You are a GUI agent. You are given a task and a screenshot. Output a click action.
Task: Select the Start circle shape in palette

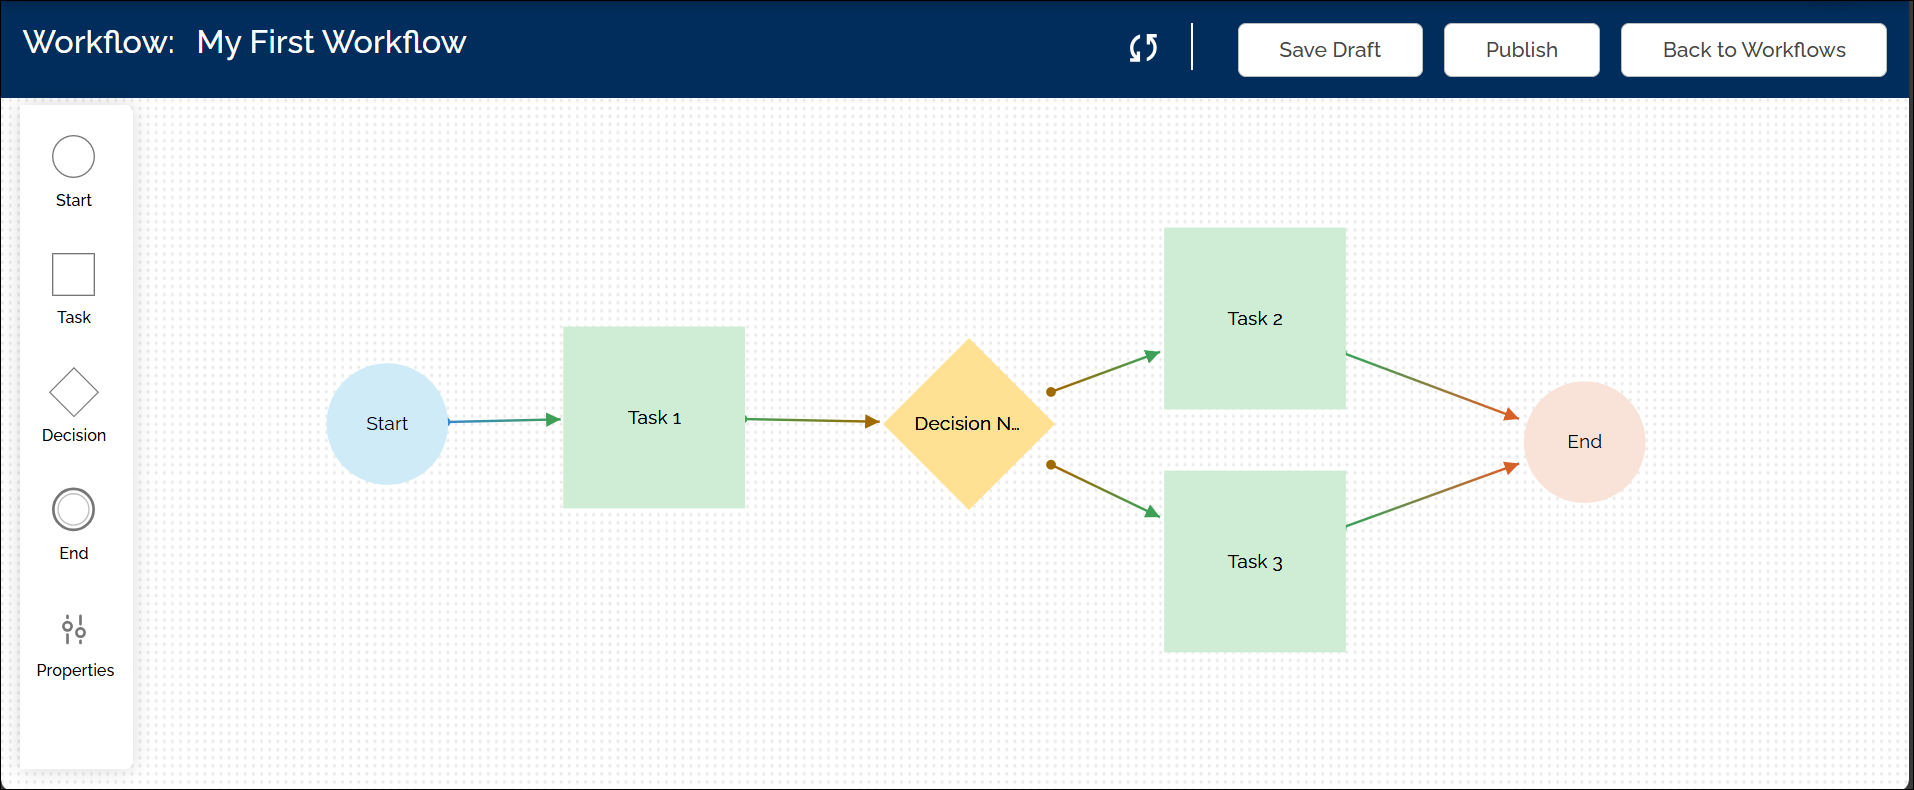73,157
